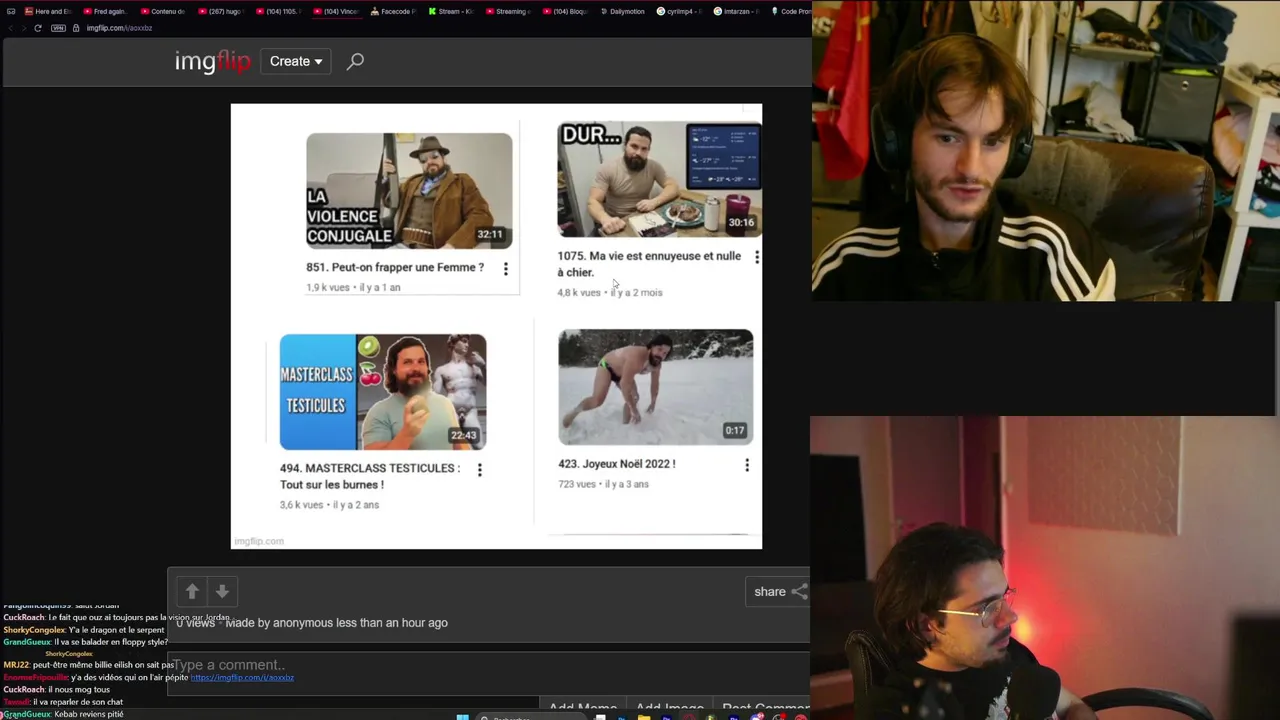This screenshot has height=720, width=1280.
Task: Open the Create dropdown menu
Action: pos(296,61)
